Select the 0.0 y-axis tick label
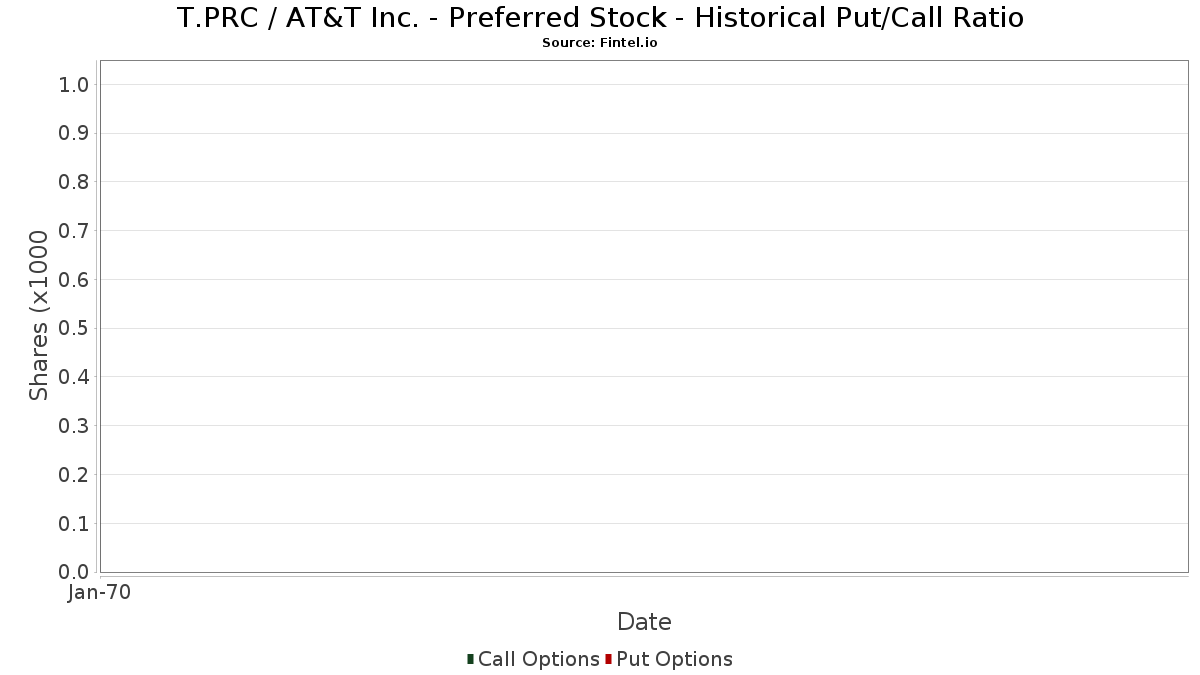The width and height of the screenshot is (1200, 675). pos(75,572)
